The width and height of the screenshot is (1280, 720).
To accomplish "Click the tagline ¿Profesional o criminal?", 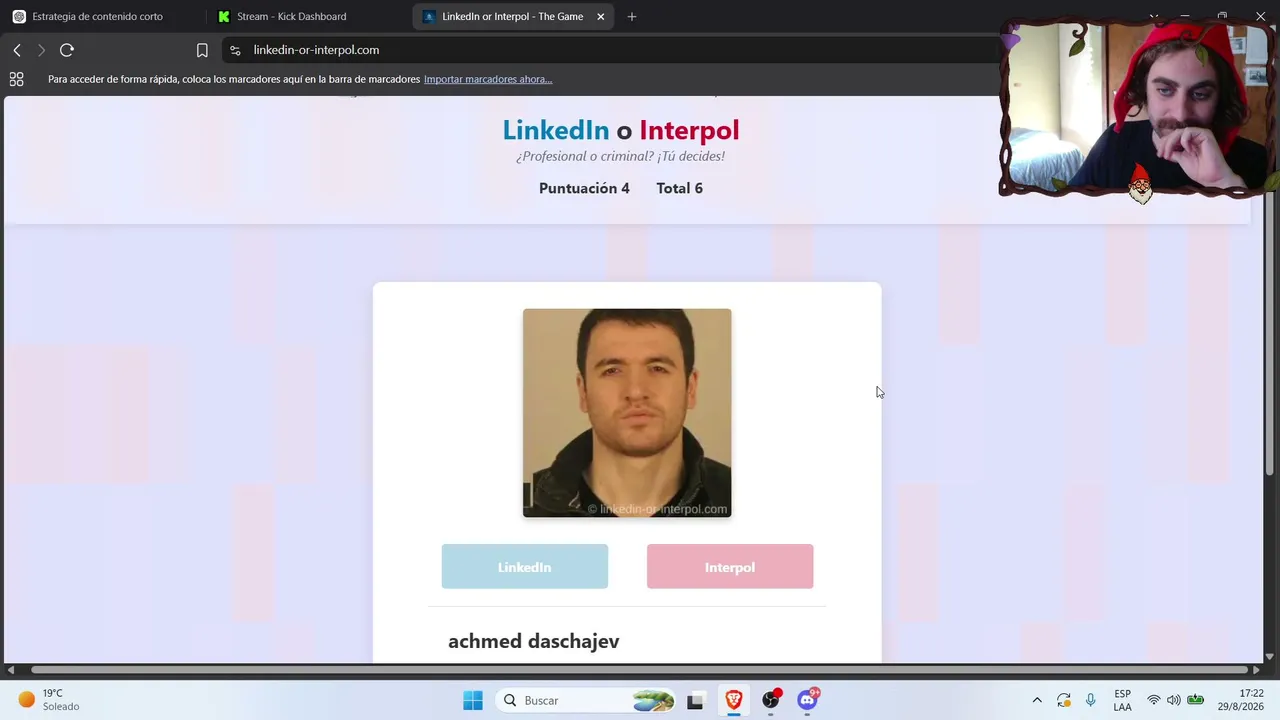I will 621,156.
